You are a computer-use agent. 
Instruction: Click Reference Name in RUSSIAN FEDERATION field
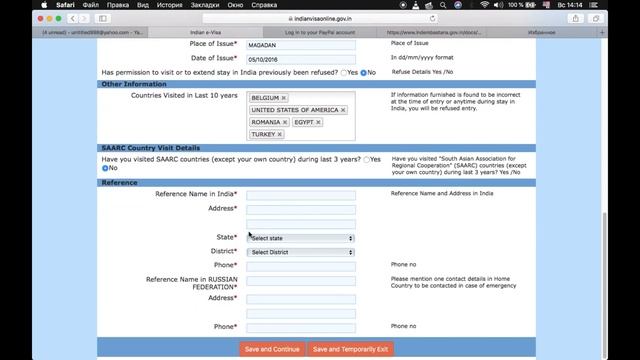(301, 281)
